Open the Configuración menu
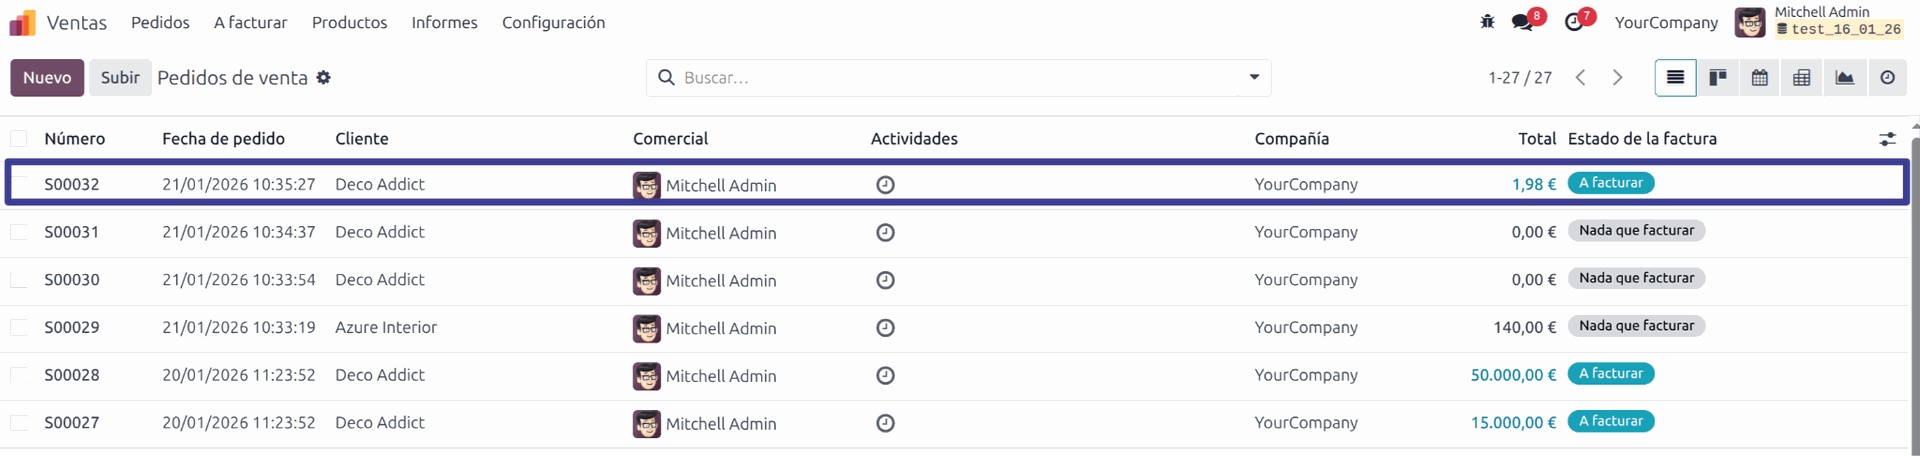Image resolution: width=1920 pixels, height=456 pixels. (553, 22)
